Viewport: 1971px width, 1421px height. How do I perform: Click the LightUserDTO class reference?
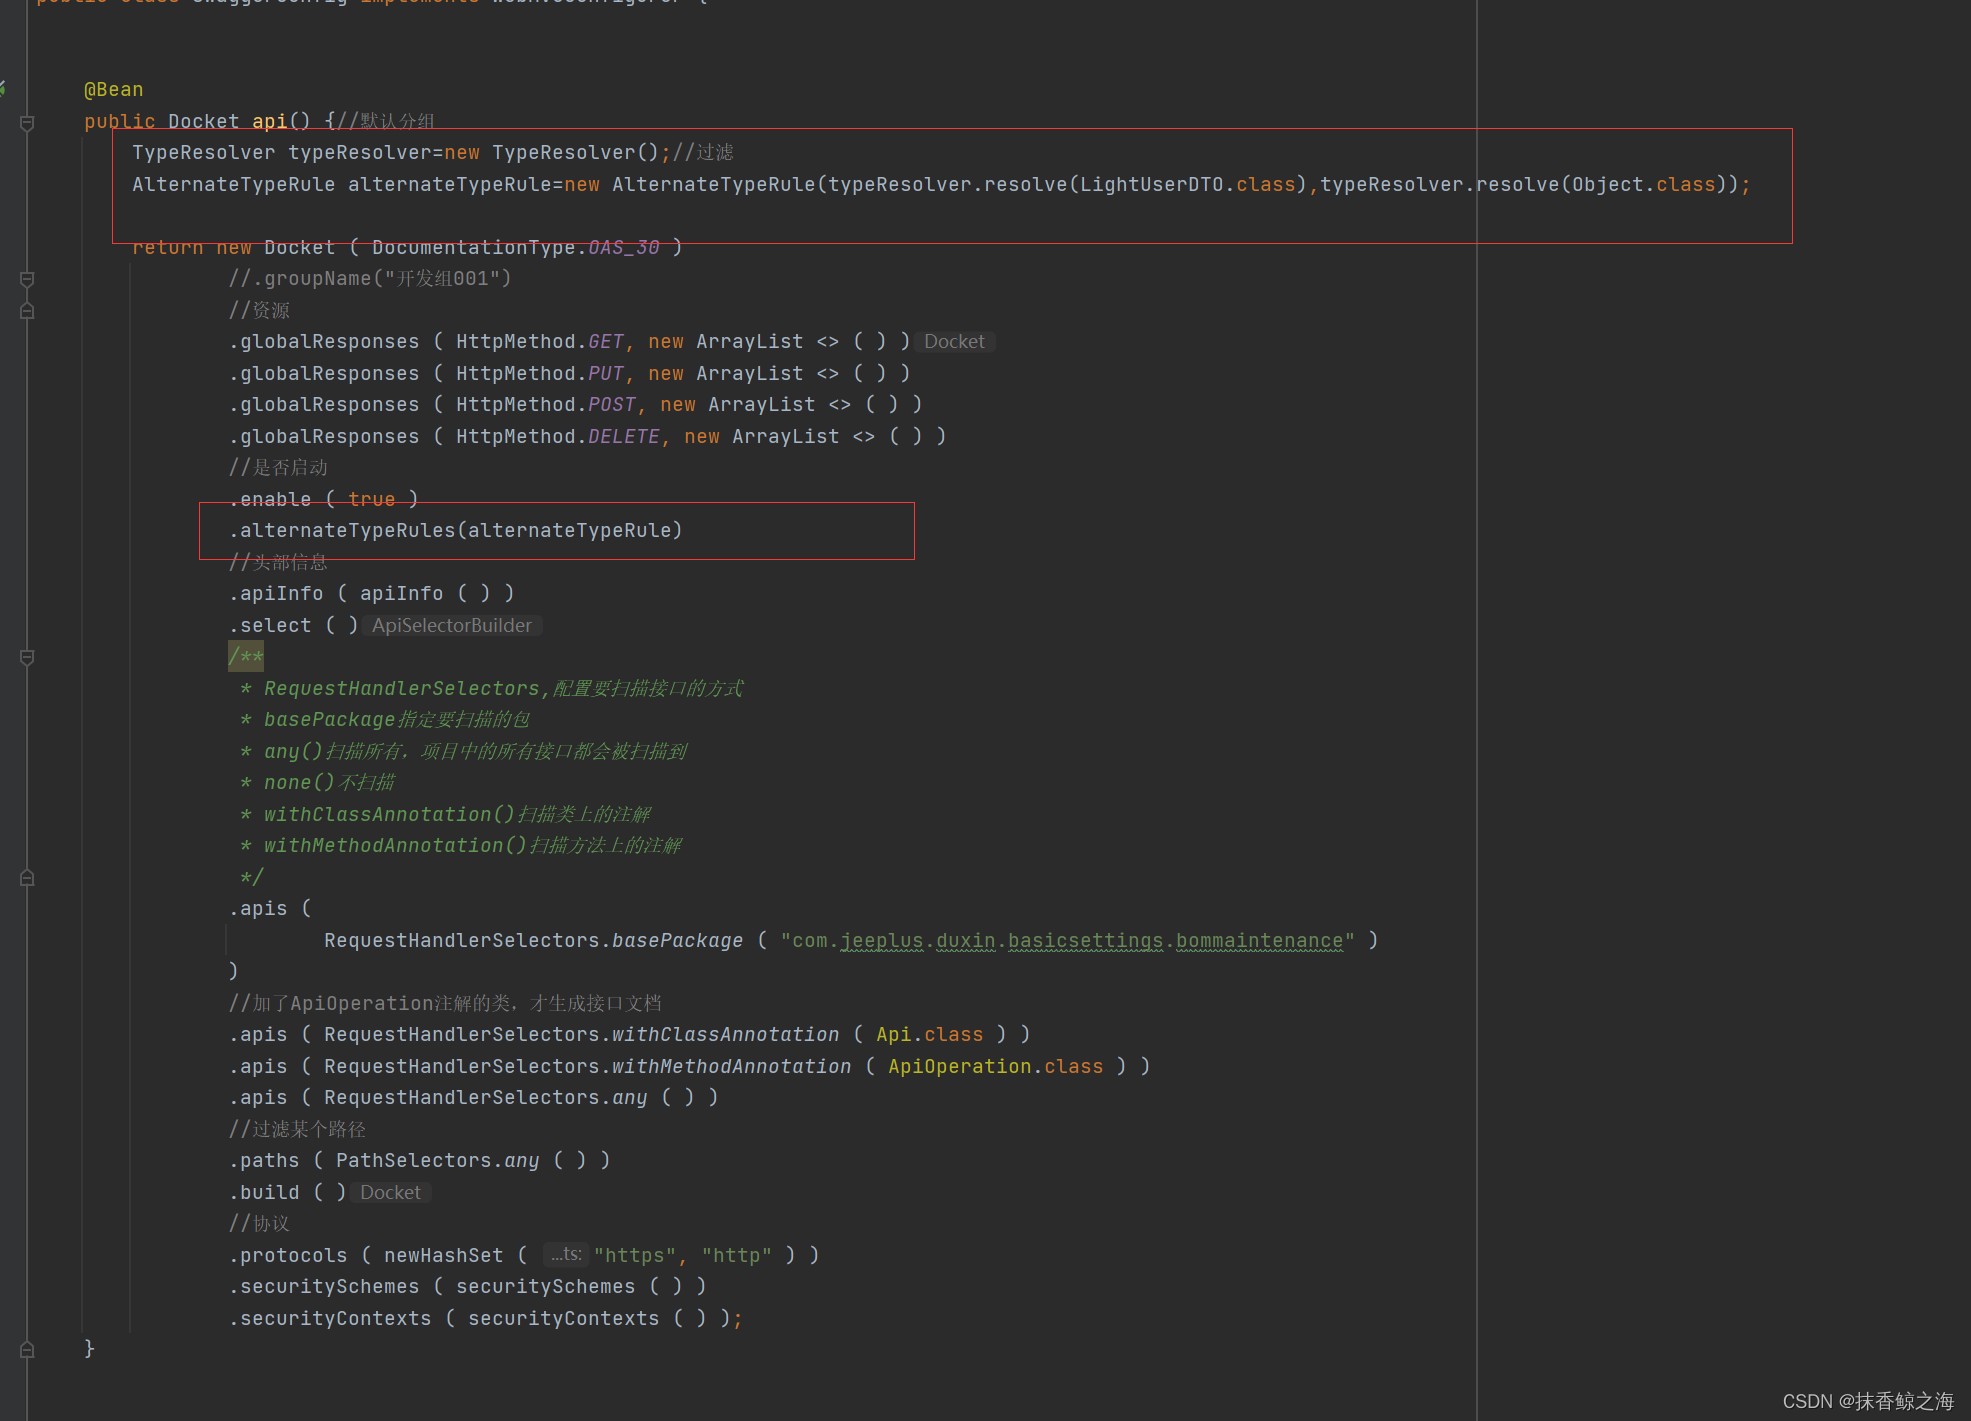coord(1151,185)
